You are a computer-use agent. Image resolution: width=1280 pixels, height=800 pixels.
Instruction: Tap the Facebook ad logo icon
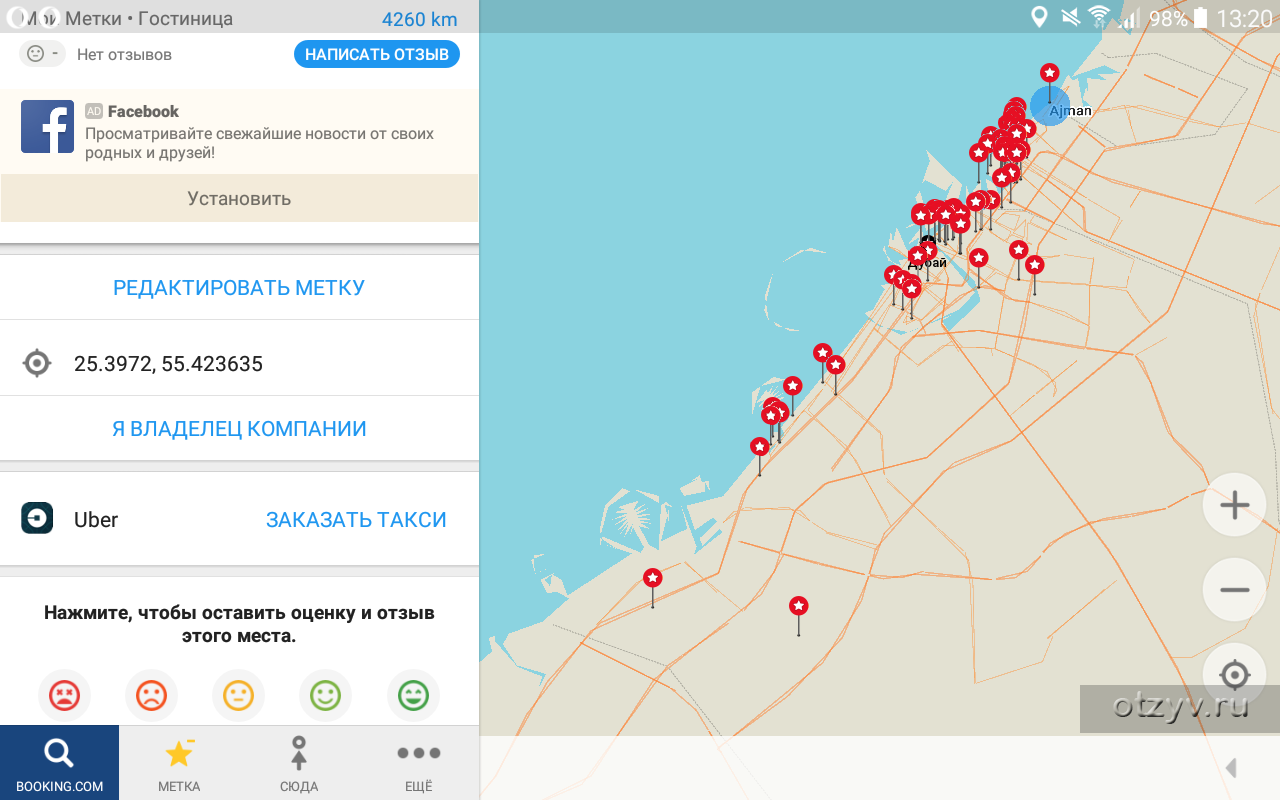pyautogui.click(x=48, y=127)
